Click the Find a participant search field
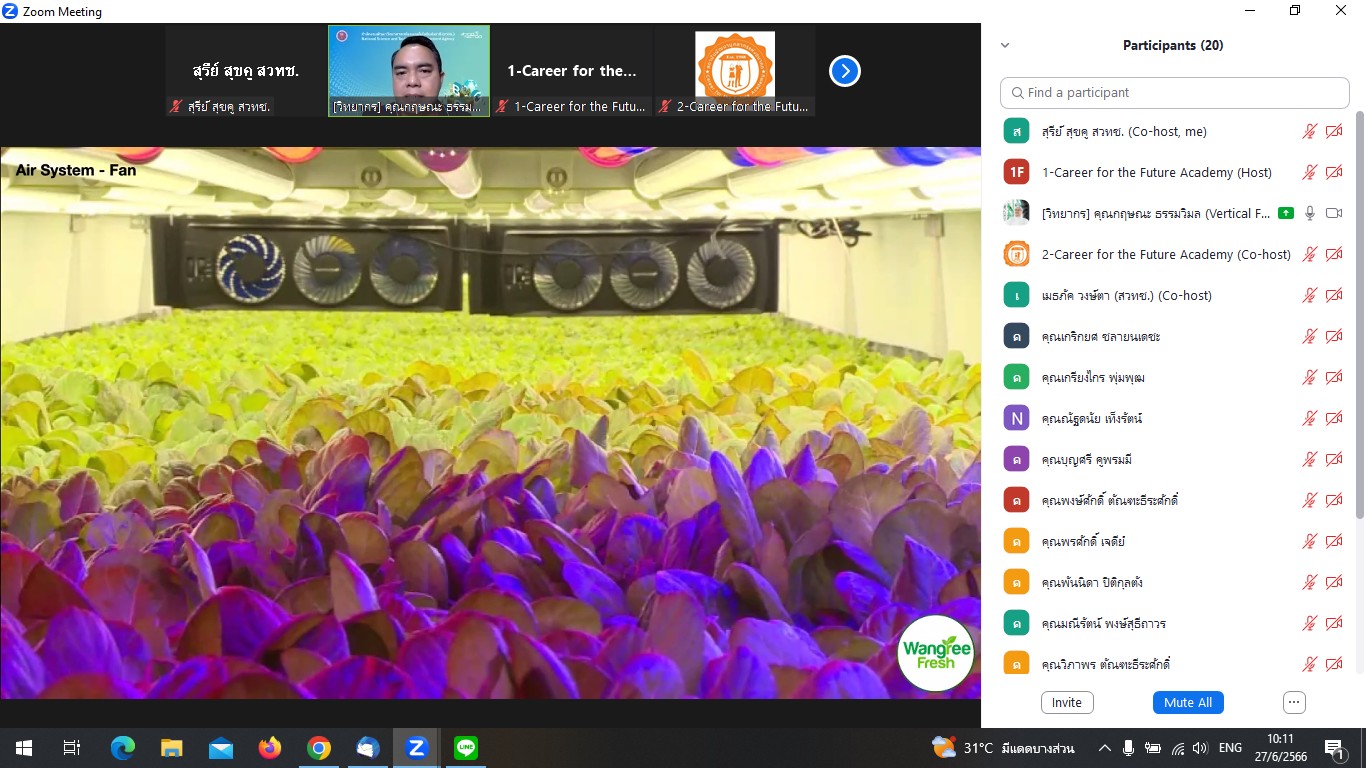This screenshot has width=1366, height=768. point(1175,92)
